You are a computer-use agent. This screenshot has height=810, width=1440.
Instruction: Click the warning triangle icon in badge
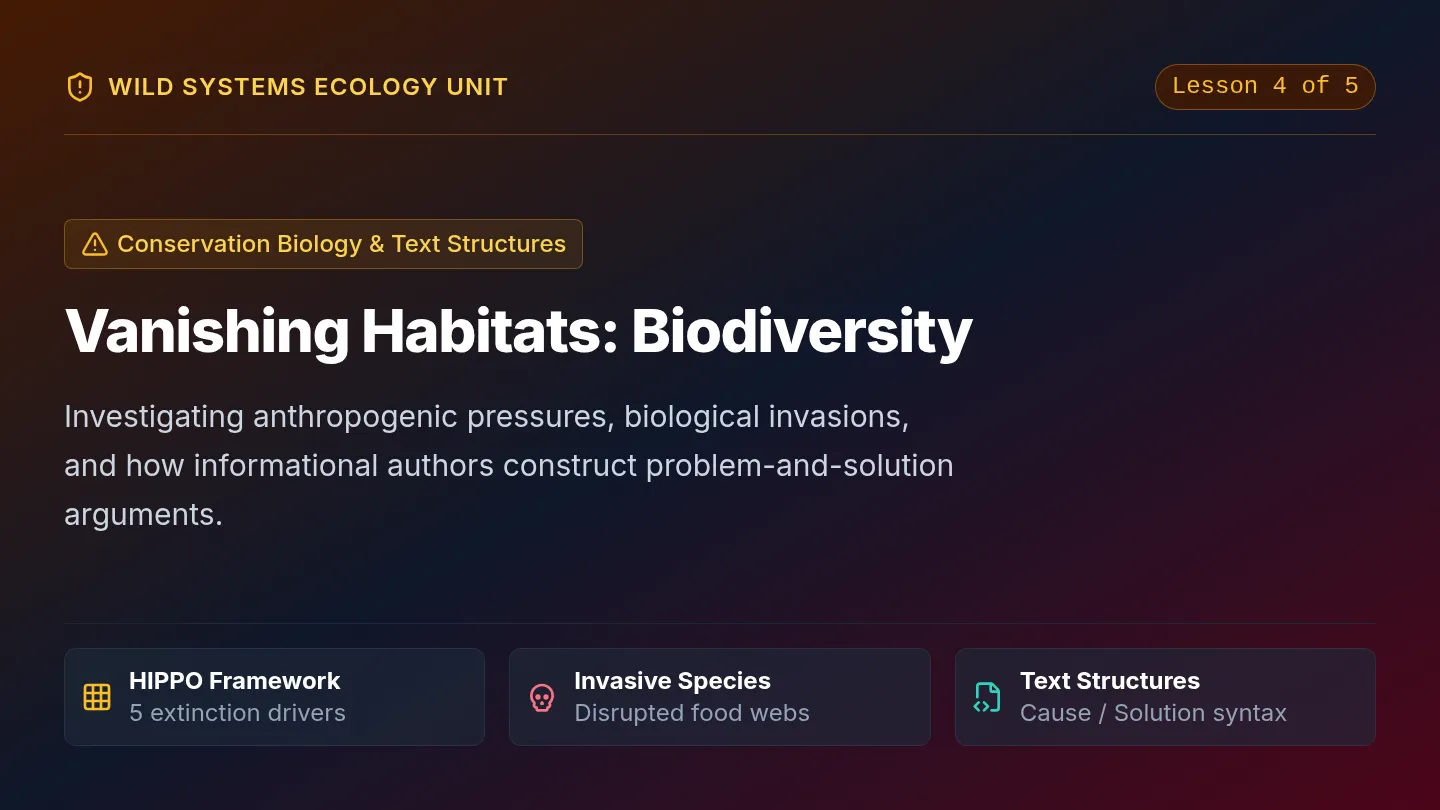coord(95,244)
